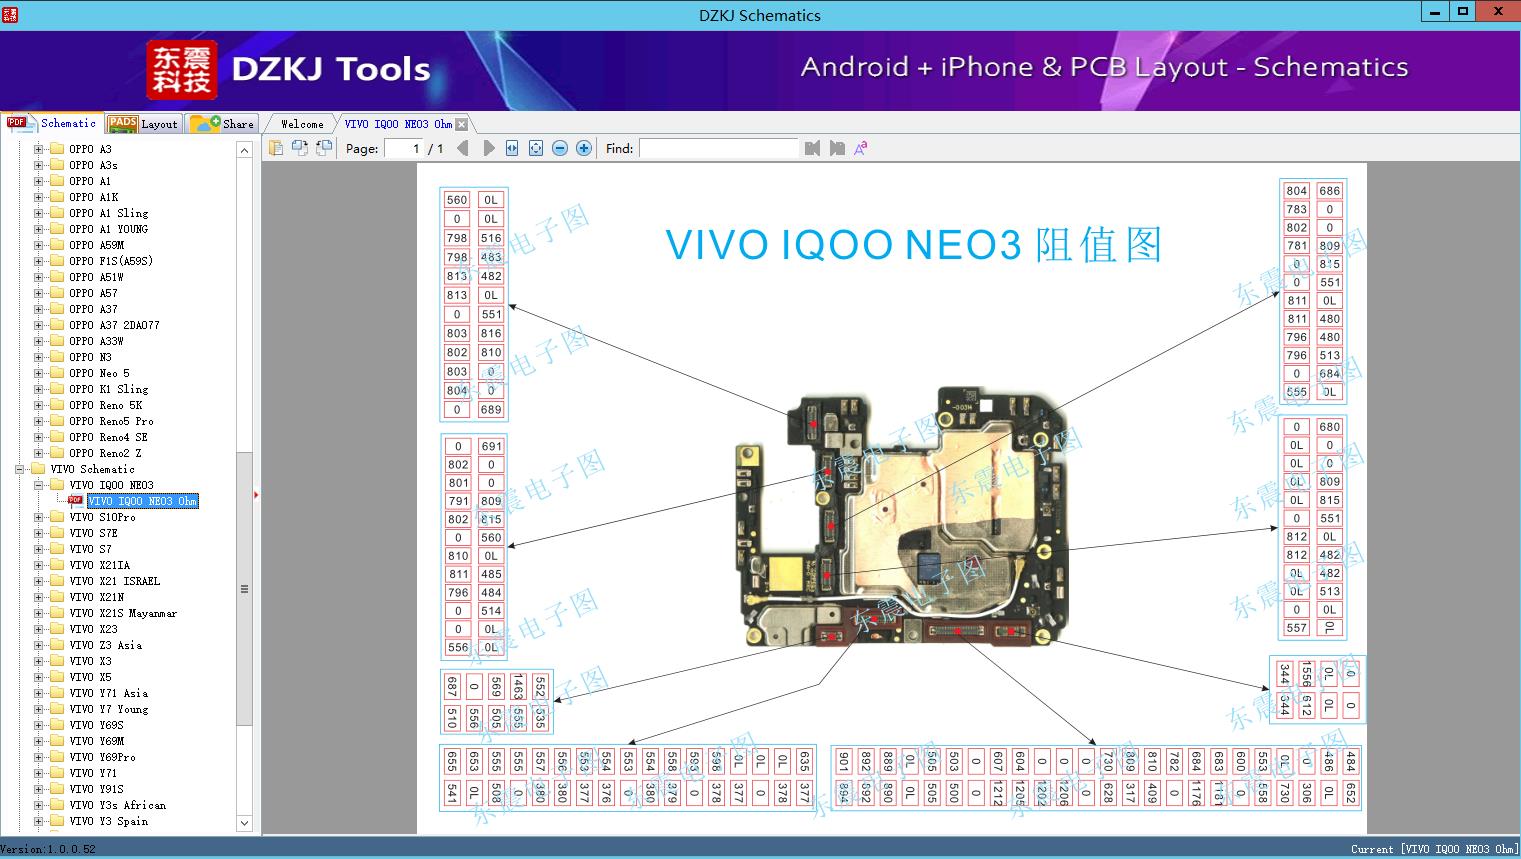The image size is (1521, 859).
Task: Select the VIVO Y69Pro folder
Action: pos(102,757)
